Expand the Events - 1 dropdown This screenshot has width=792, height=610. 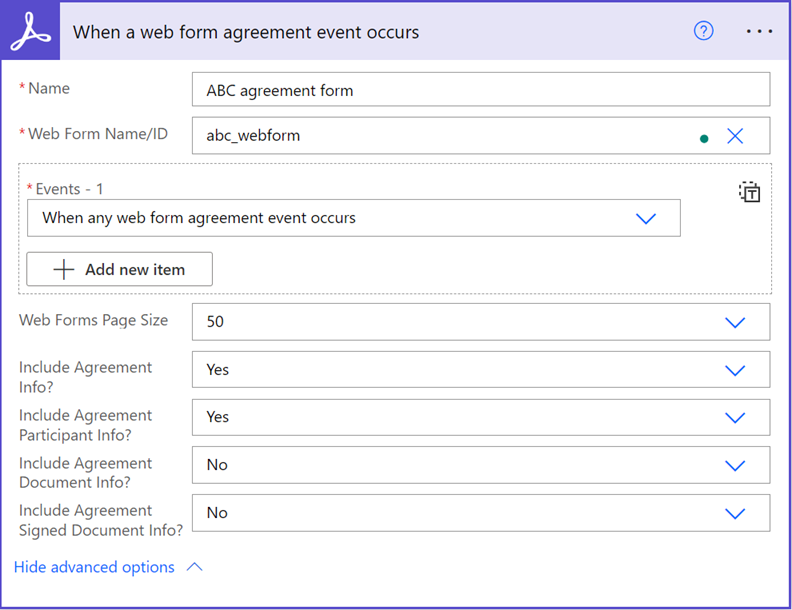click(x=646, y=218)
